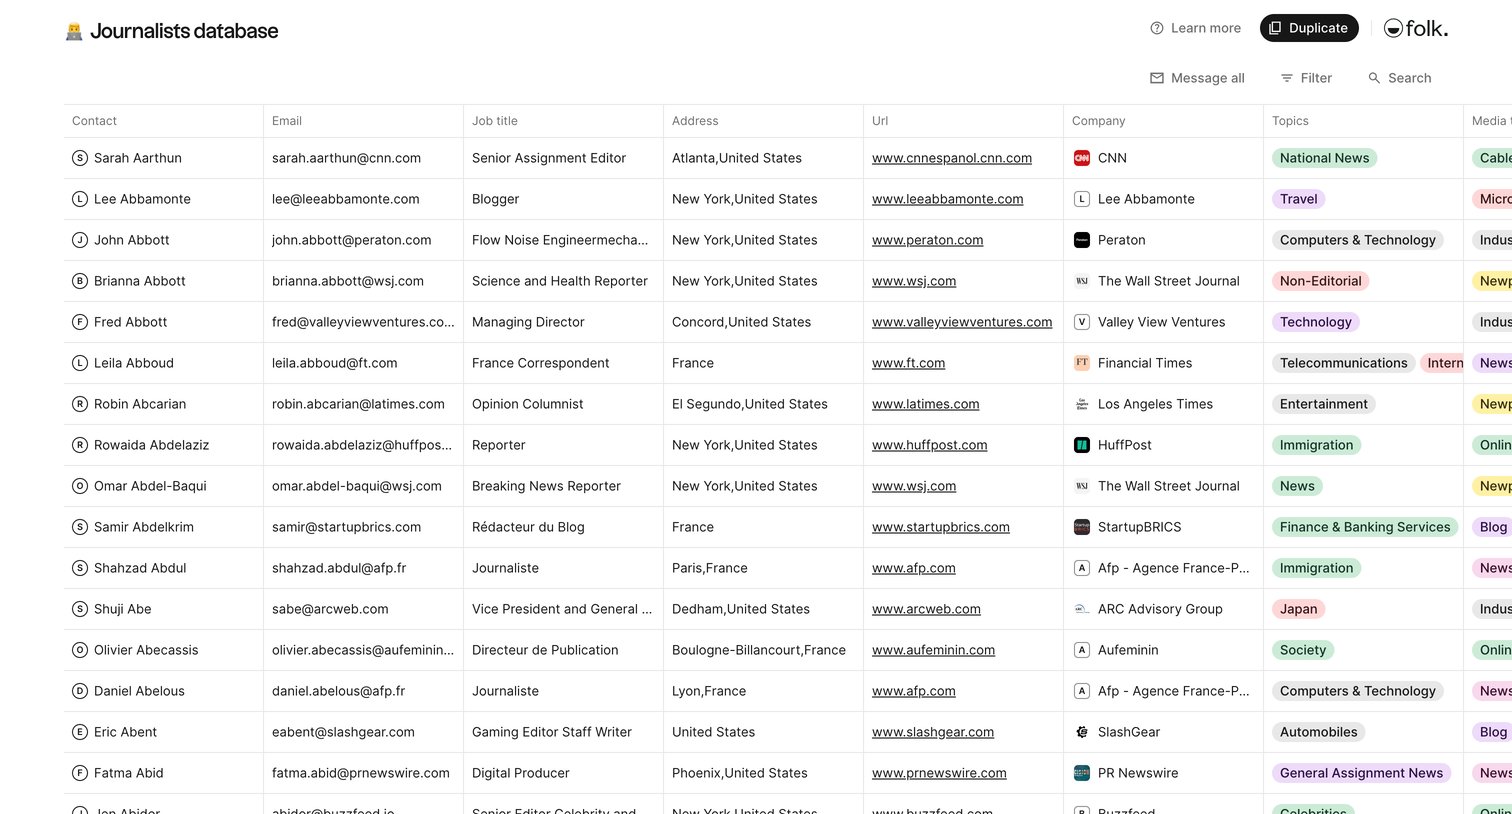Screen dimensions: 1512x814
Task: Click Leila Abboud's avatar initial icon
Action: pos(80,363)
